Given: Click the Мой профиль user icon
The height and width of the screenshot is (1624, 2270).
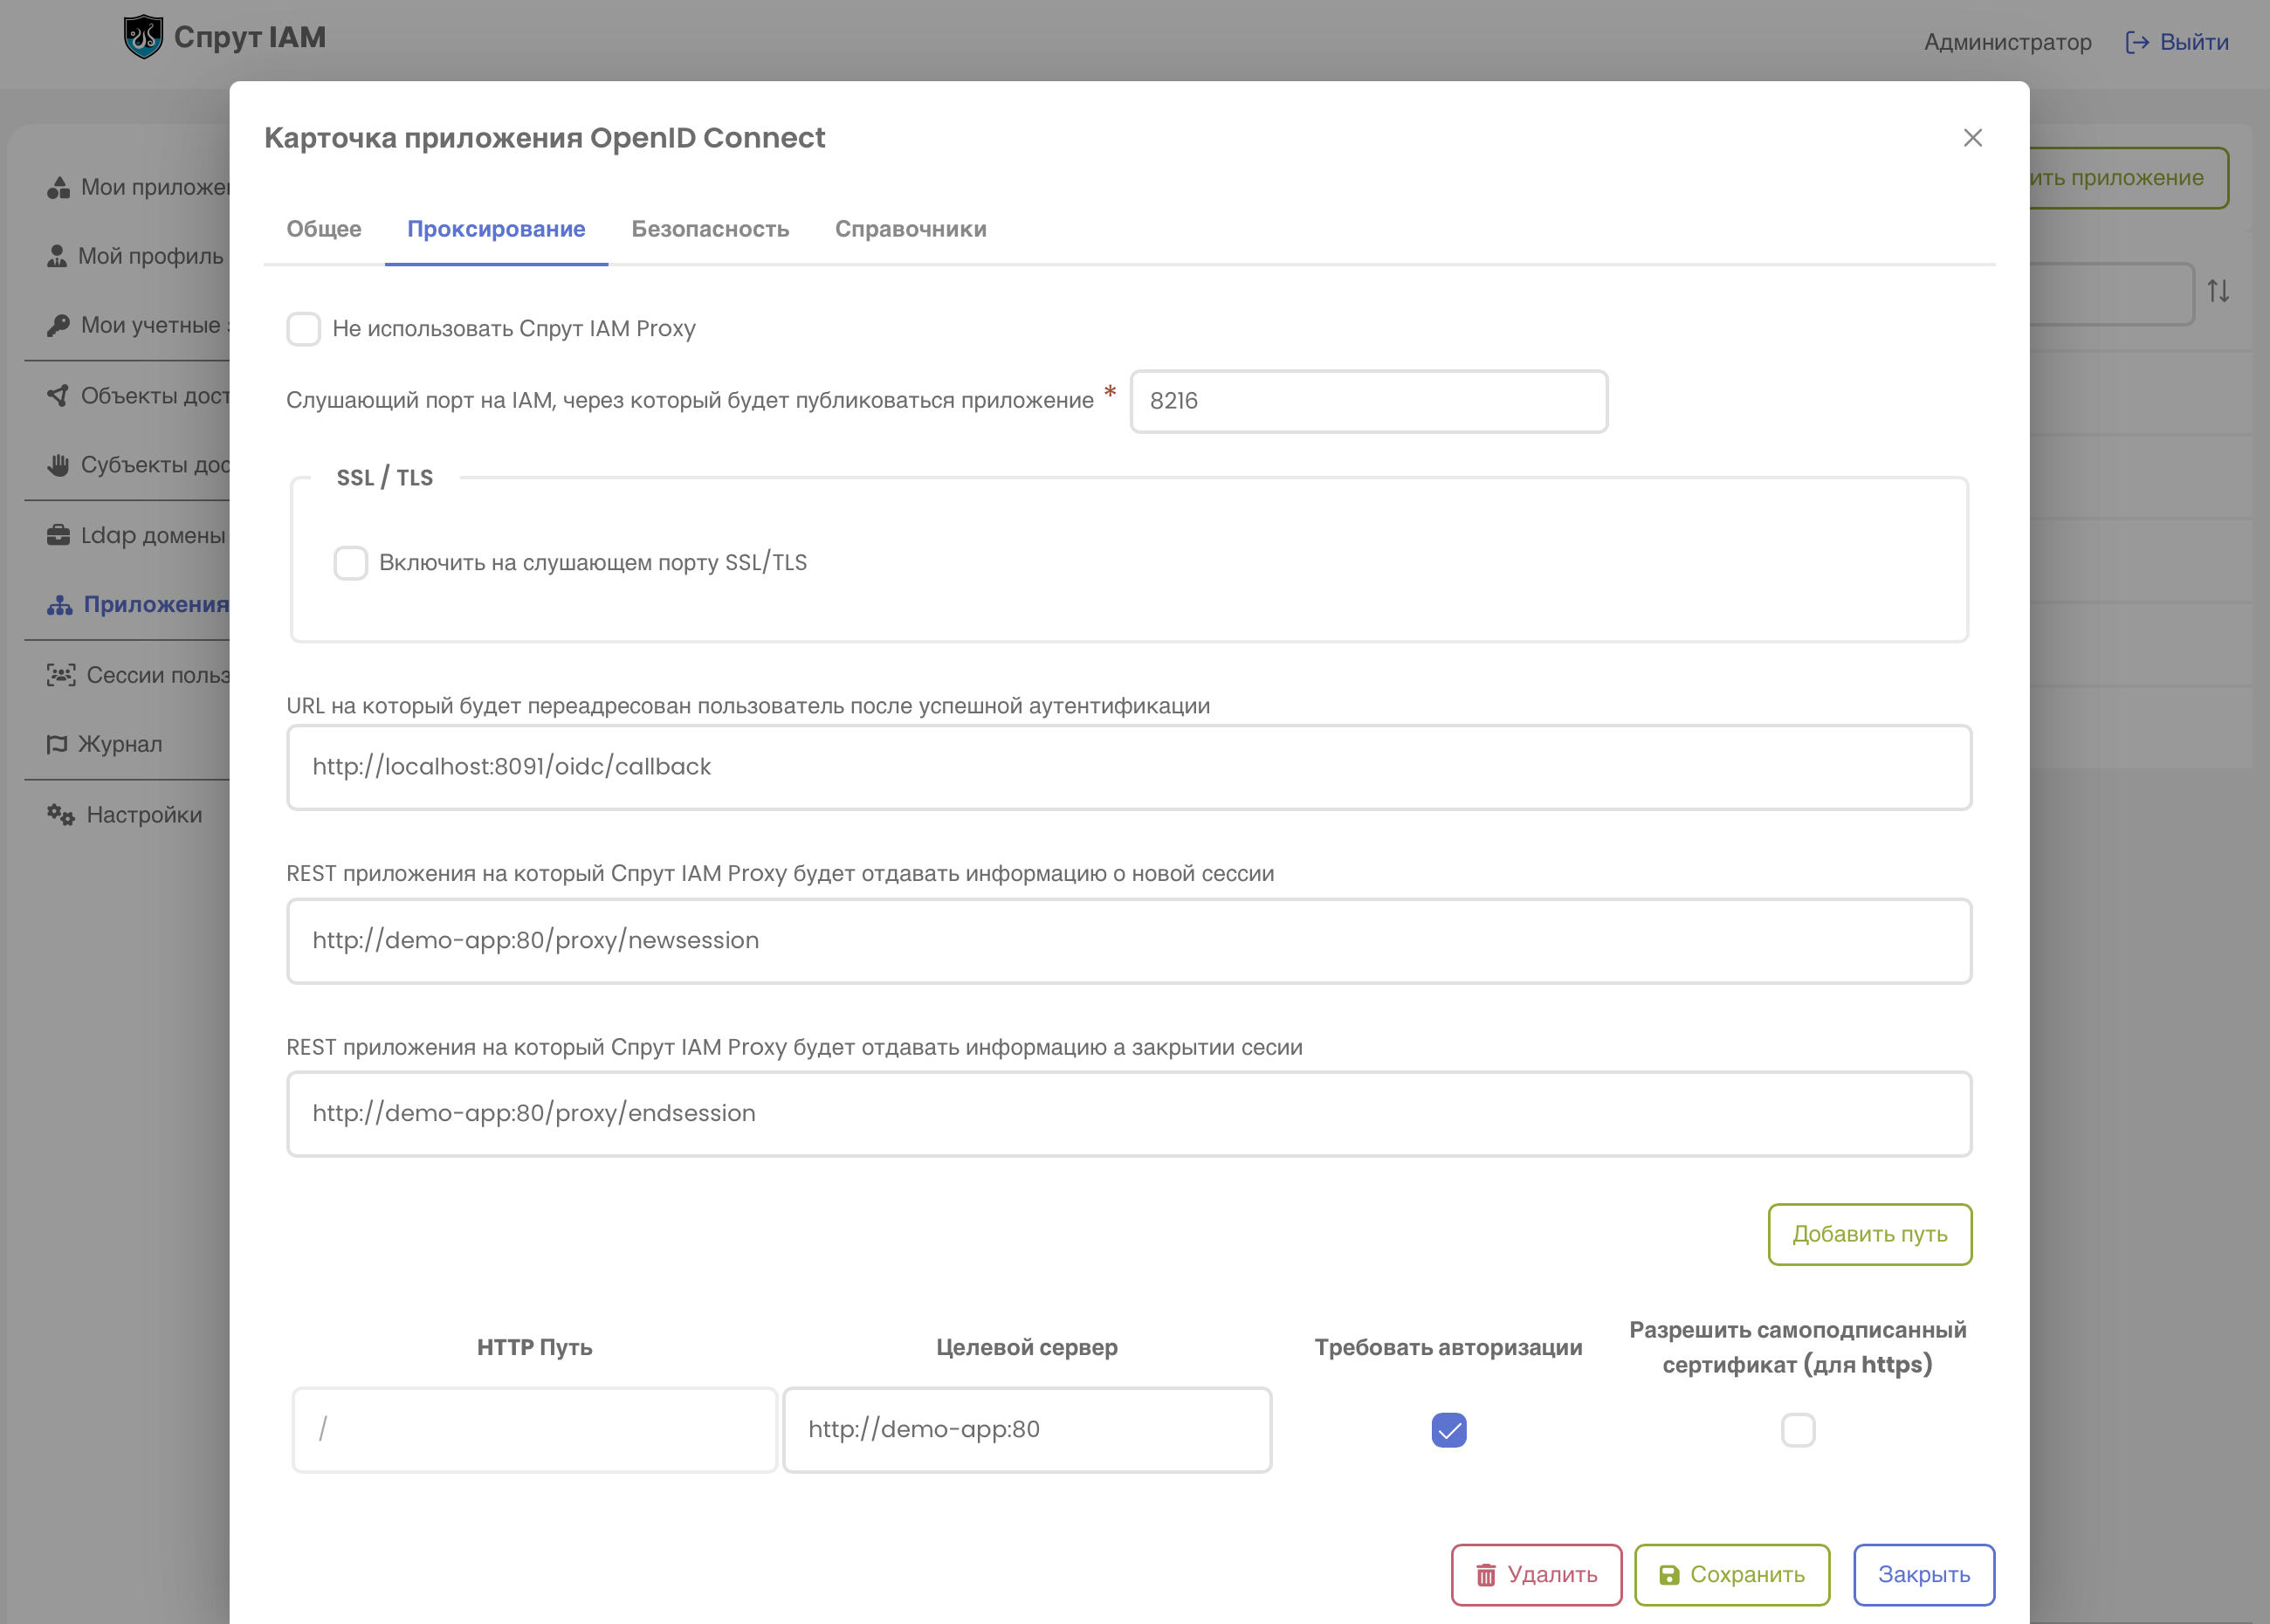Looking at the screenshot, I should click(x=57, y=256).
